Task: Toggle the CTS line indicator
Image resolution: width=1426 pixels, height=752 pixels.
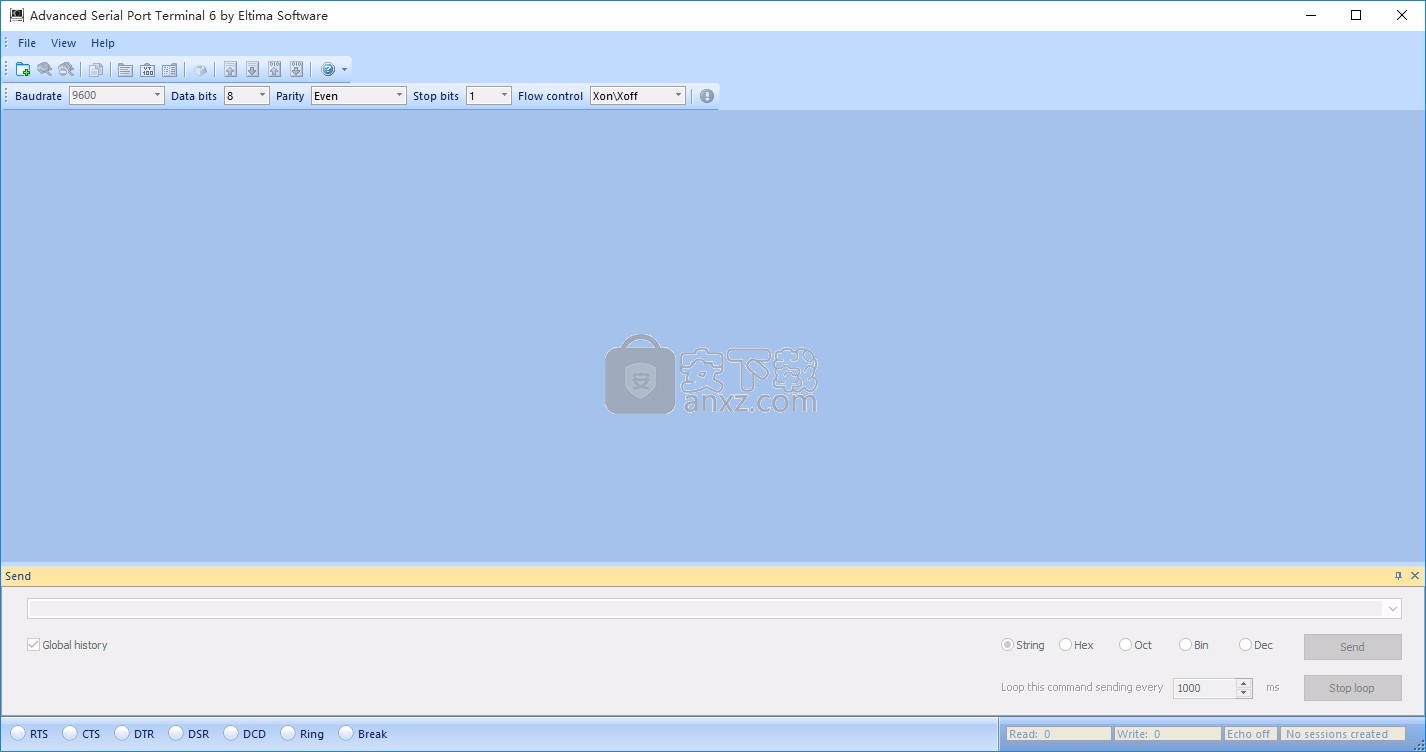Action: tap(70, 733)
